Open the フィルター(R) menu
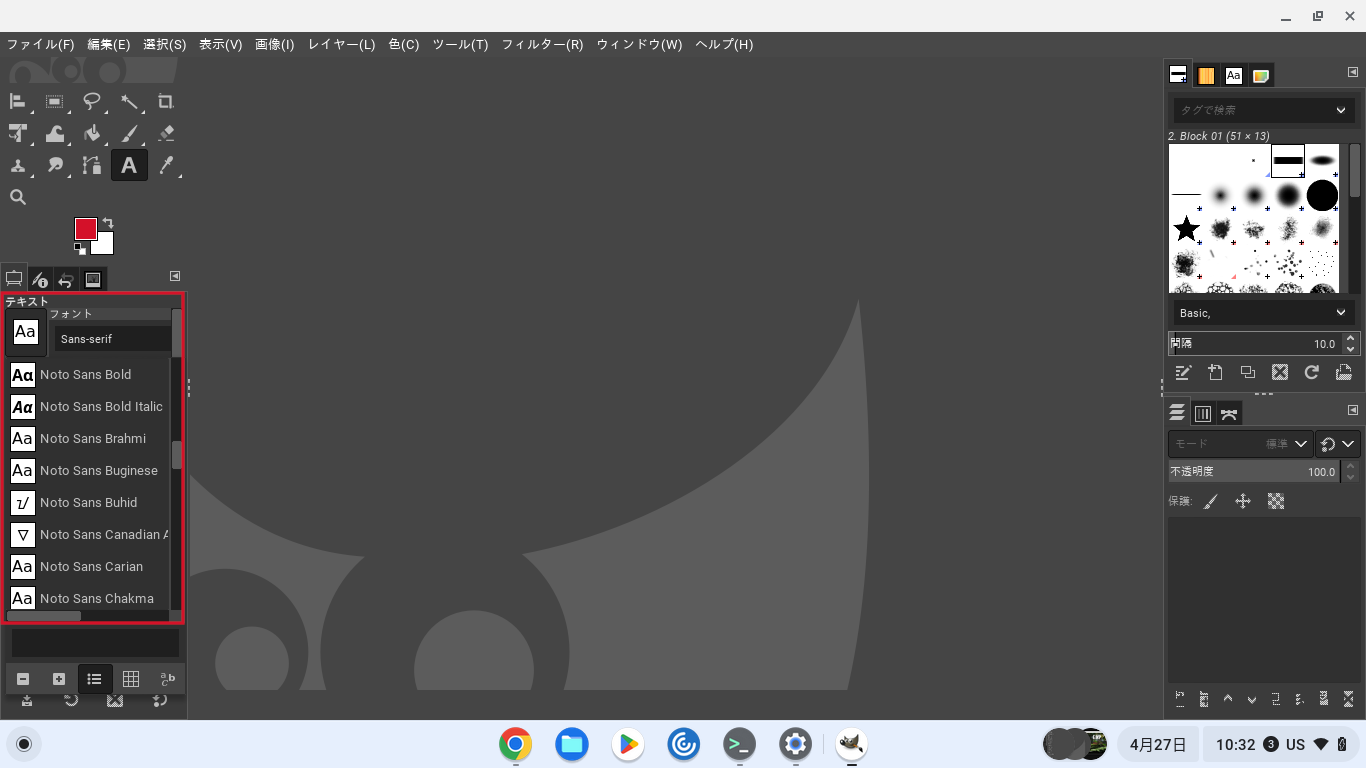 point(542,44)
